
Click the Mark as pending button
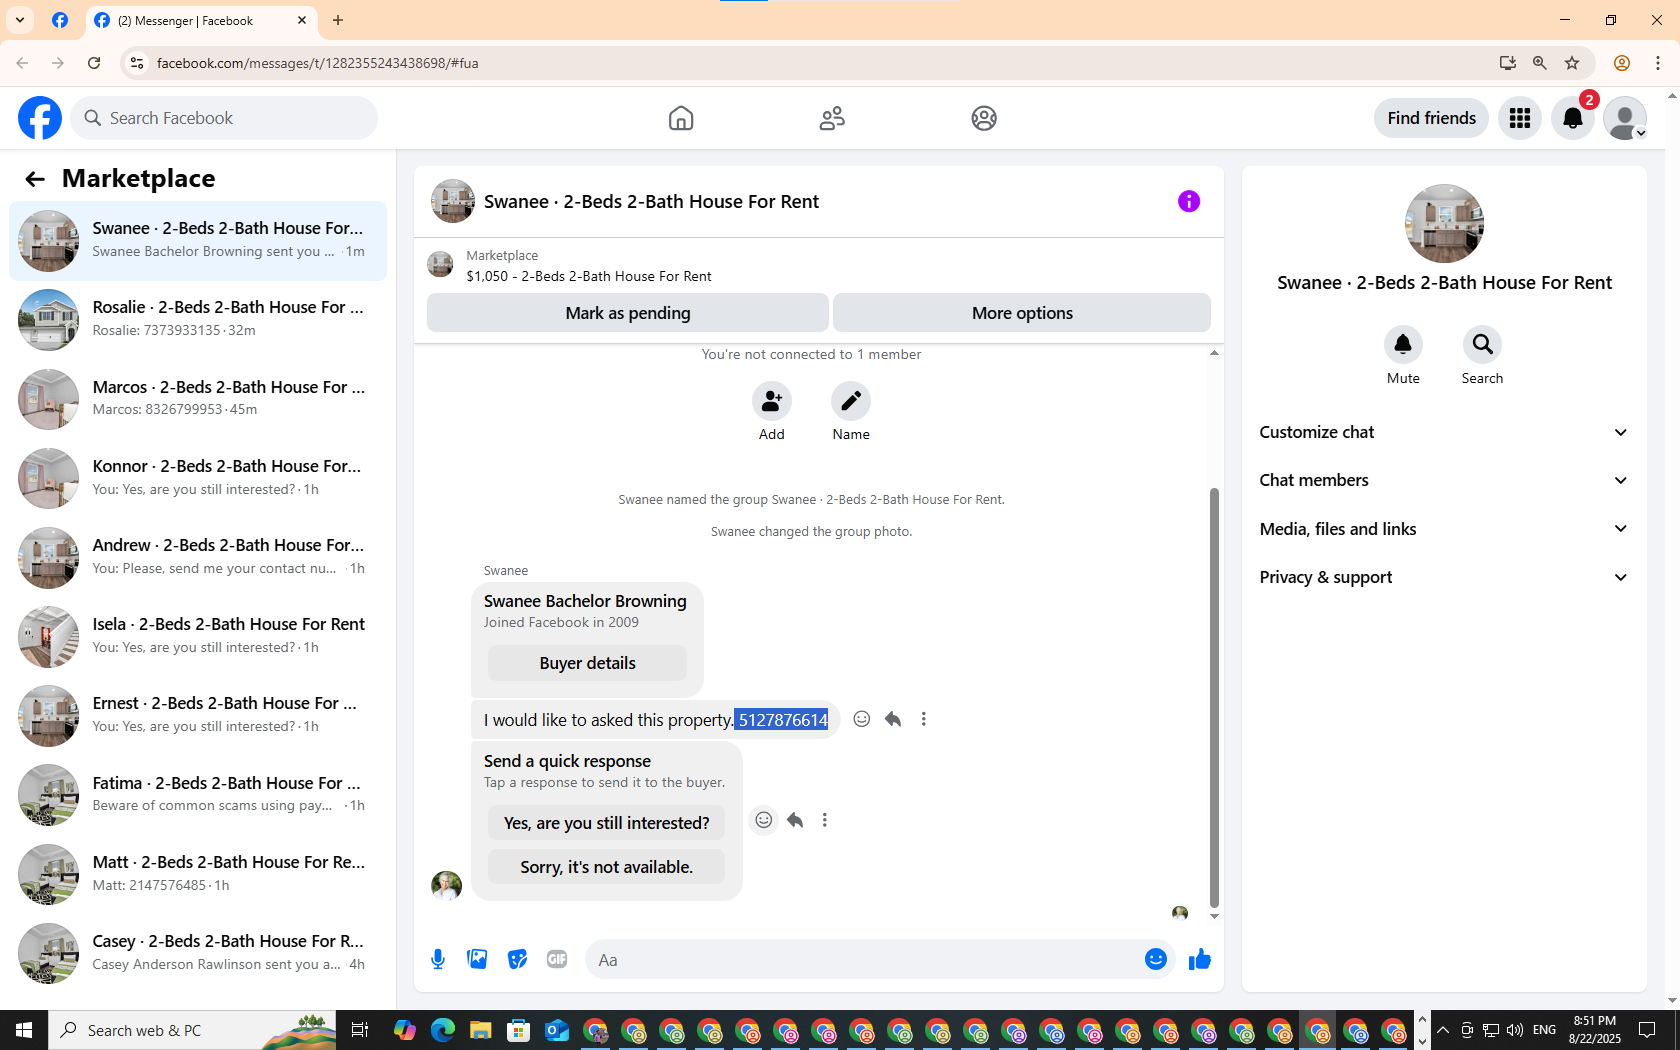(628, 313)
